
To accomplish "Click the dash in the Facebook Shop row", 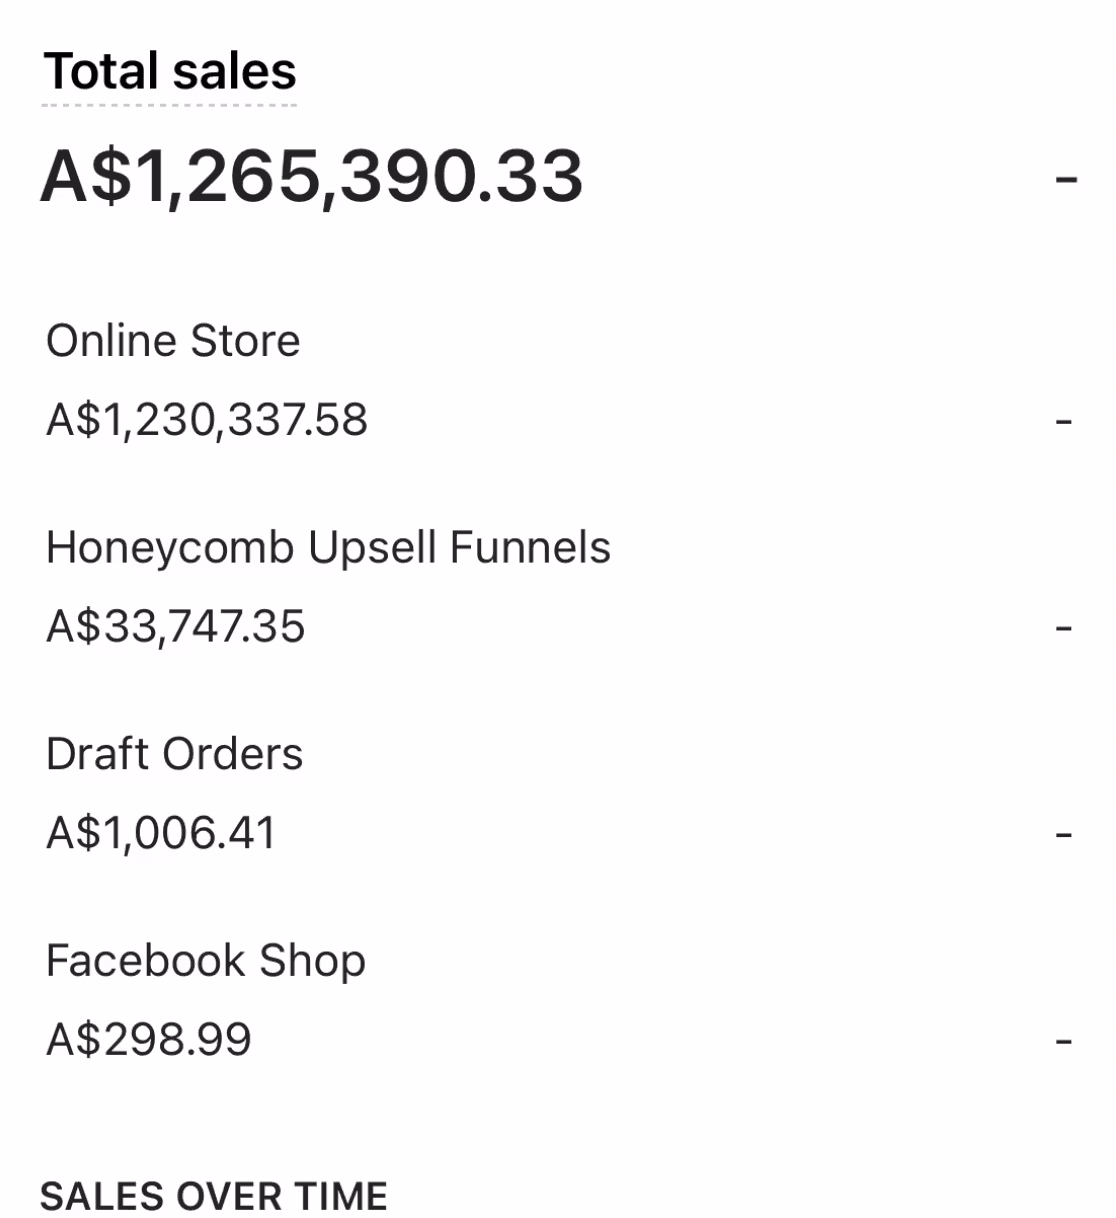I will (x=1064, y=1042).
